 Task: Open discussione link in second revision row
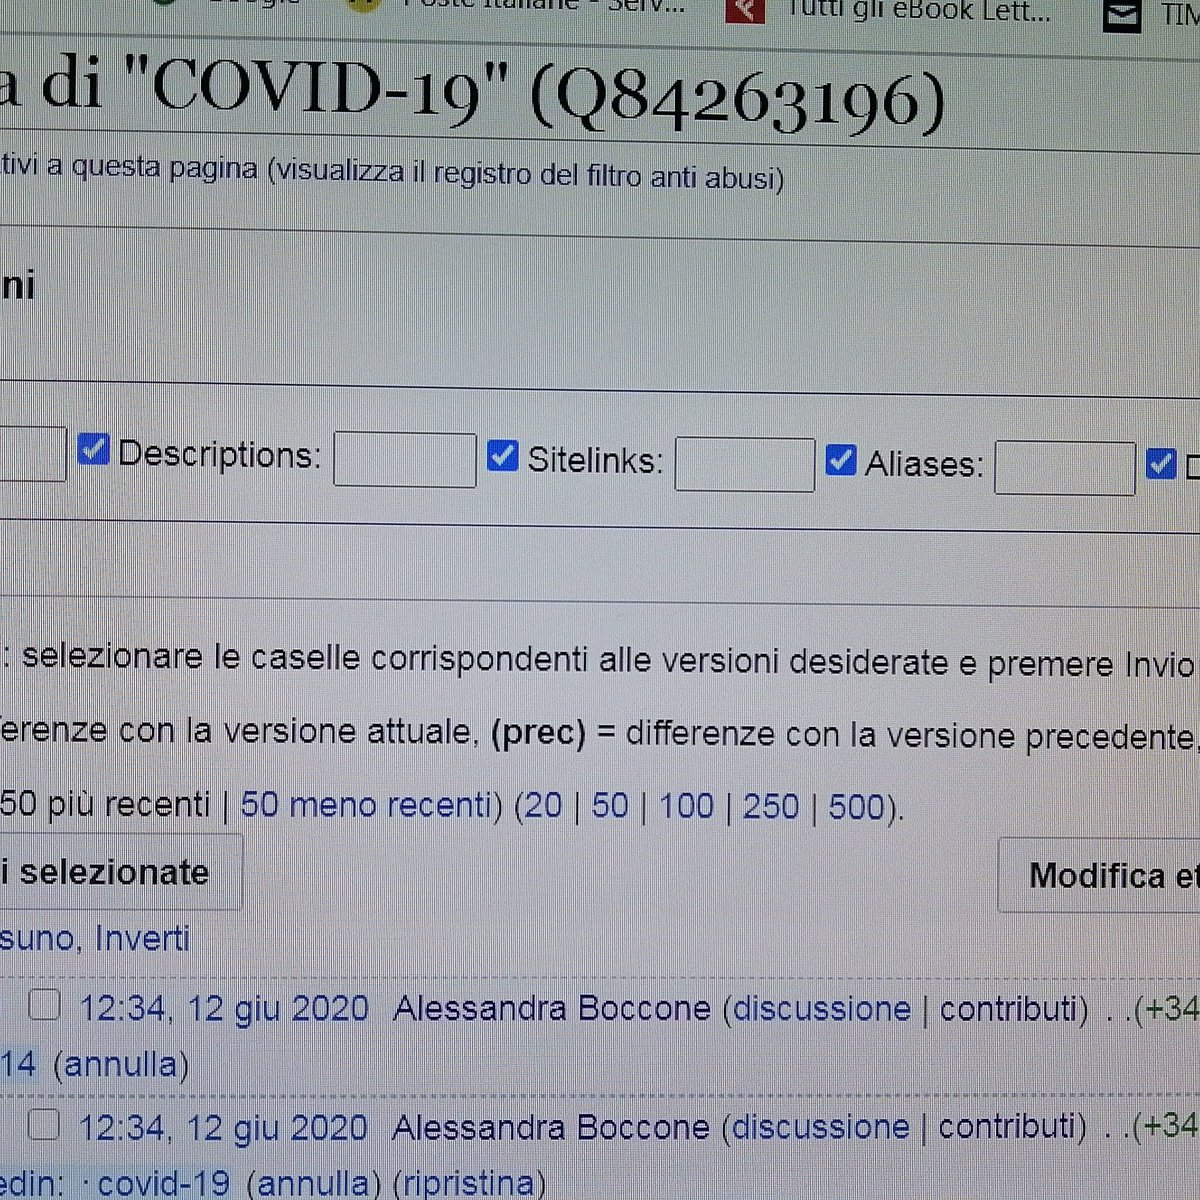[821, 1127]
